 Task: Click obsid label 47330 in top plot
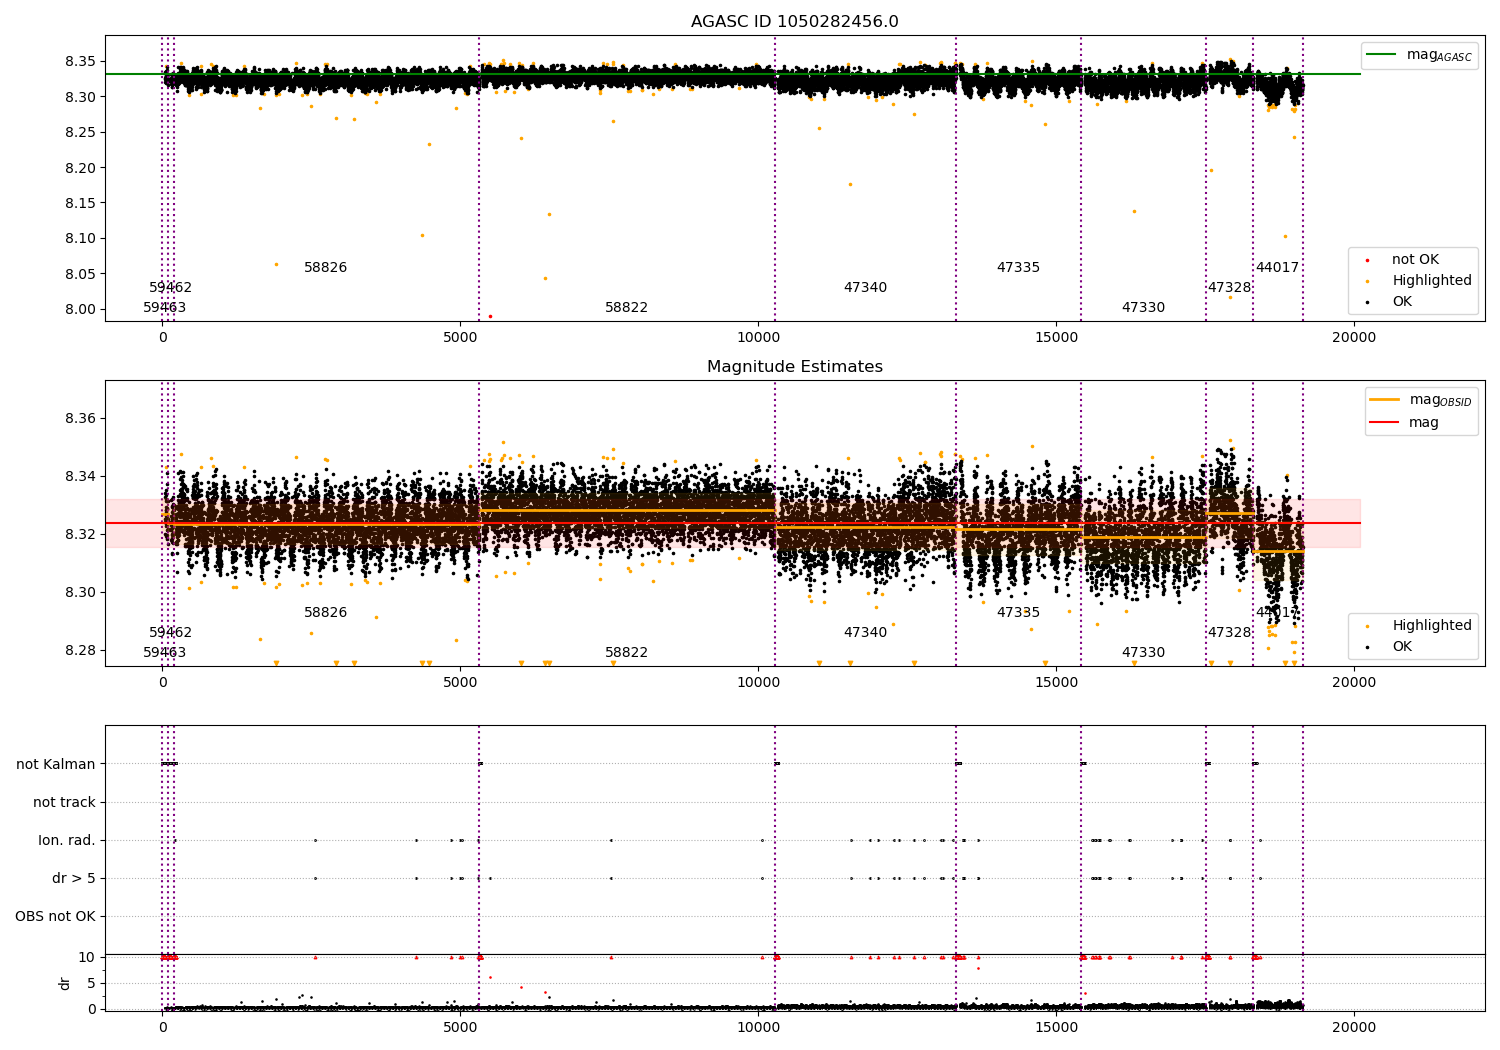[1143, 308]
